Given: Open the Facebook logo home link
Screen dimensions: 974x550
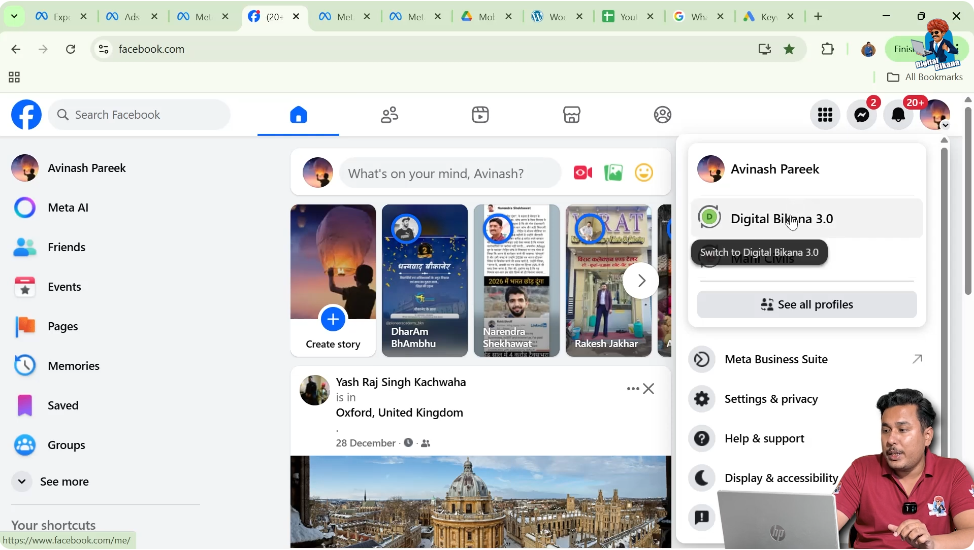Looking at the screenshot, I should point(26,114).
